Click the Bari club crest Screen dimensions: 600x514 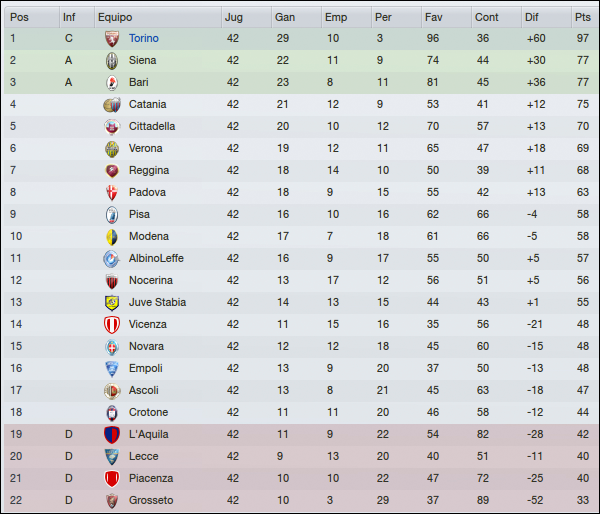112,83
